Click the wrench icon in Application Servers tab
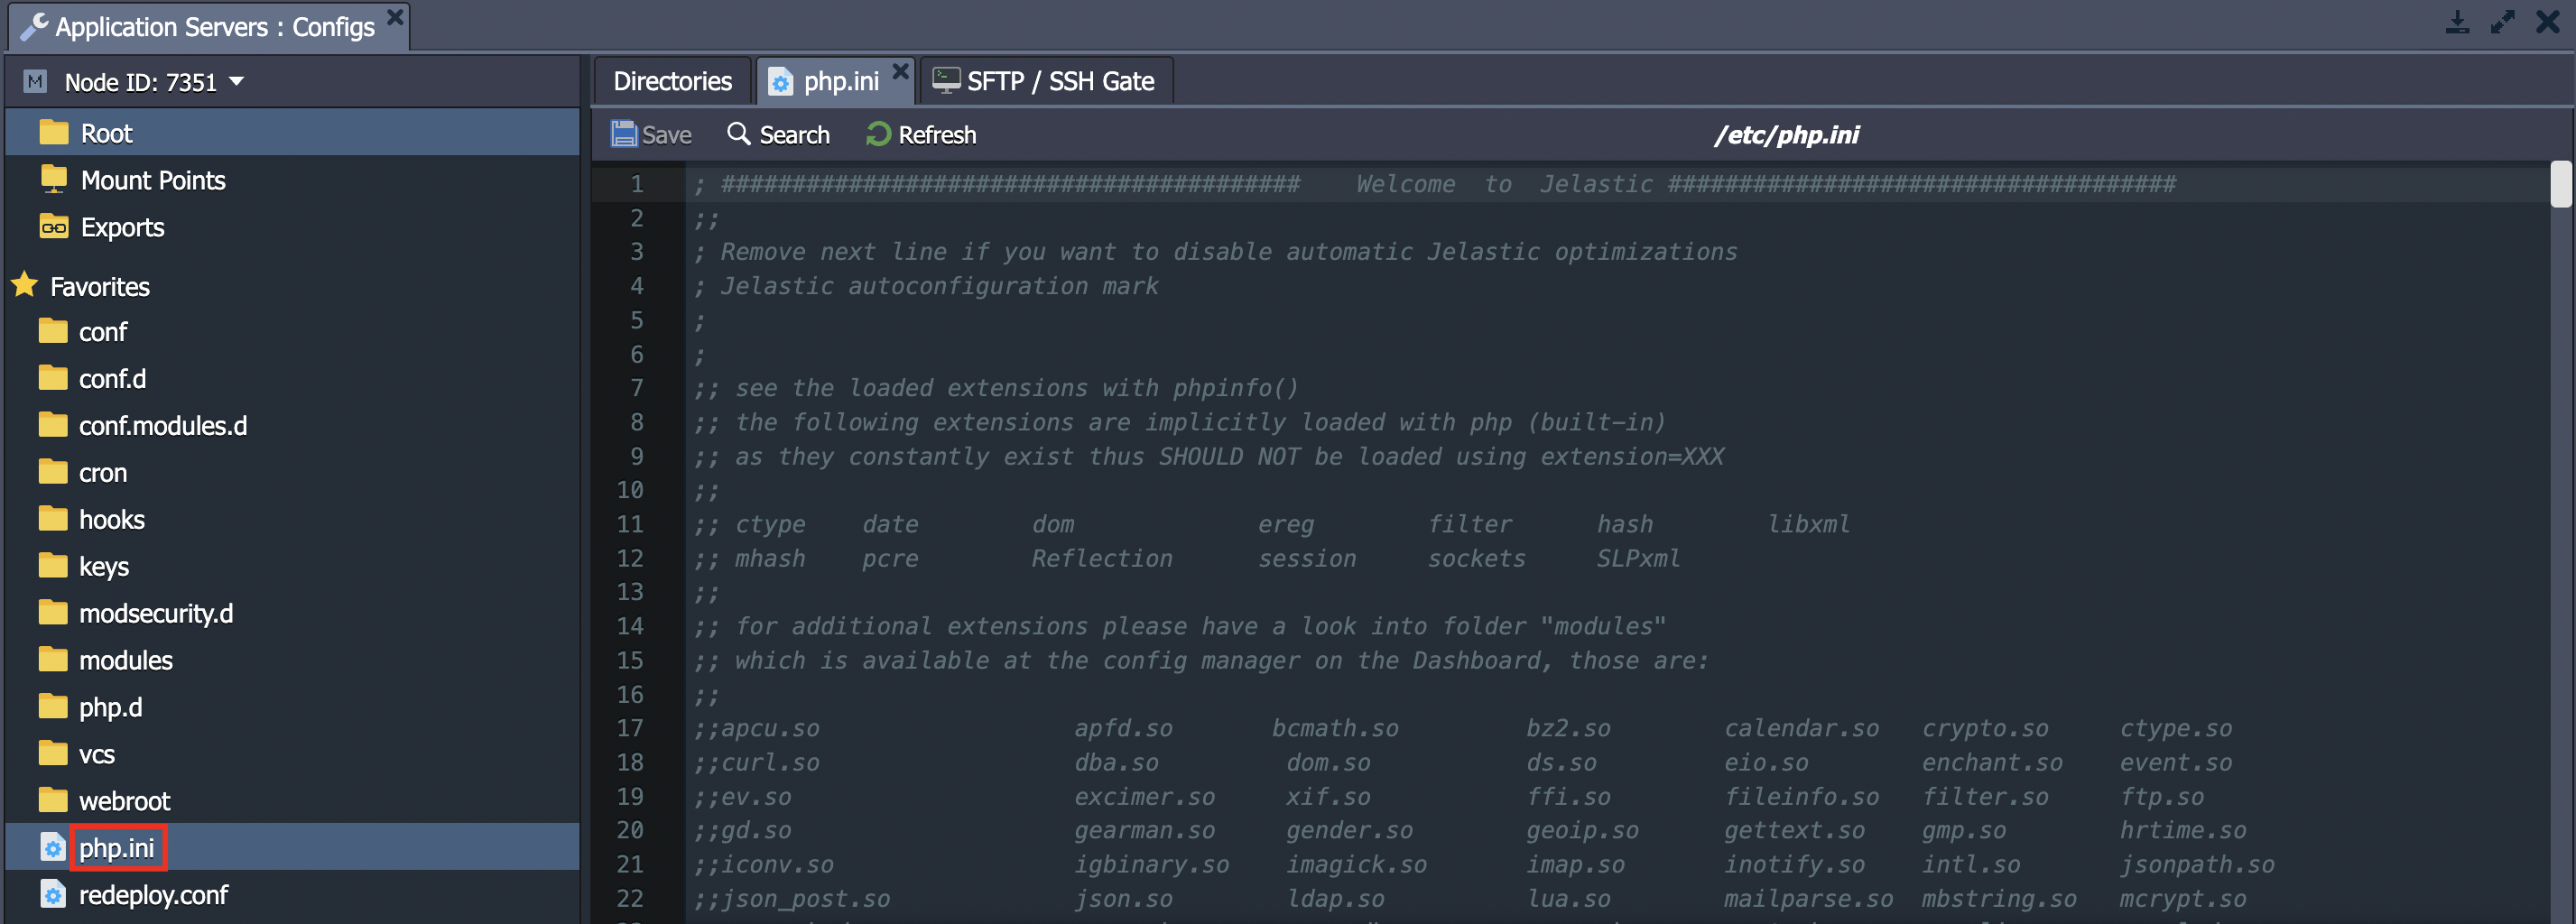 tap(33, 26)
